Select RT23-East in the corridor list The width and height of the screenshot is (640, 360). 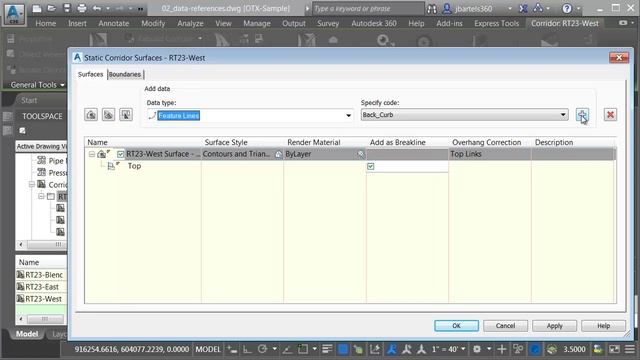pos(42,287)
